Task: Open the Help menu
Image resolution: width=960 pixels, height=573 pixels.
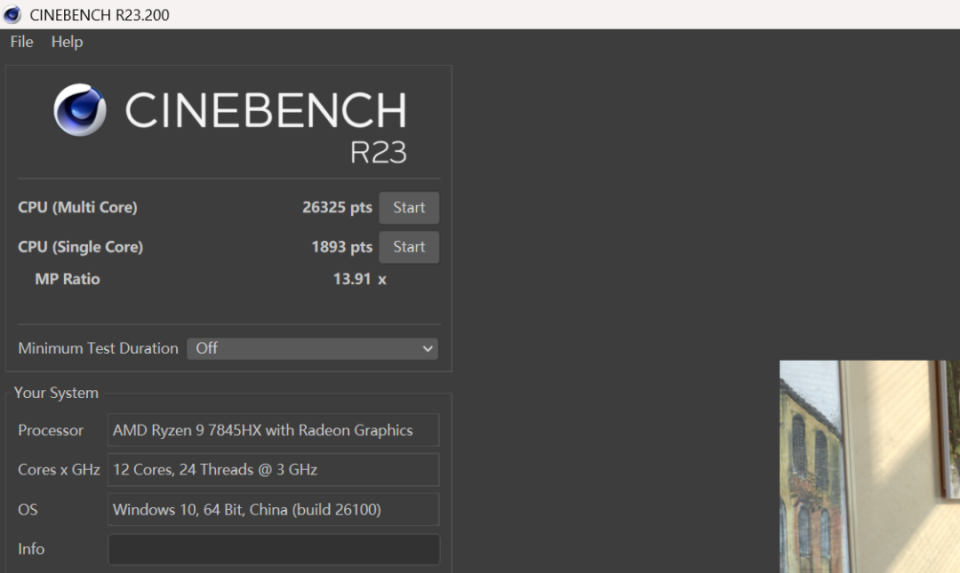Action: point(67,42)
